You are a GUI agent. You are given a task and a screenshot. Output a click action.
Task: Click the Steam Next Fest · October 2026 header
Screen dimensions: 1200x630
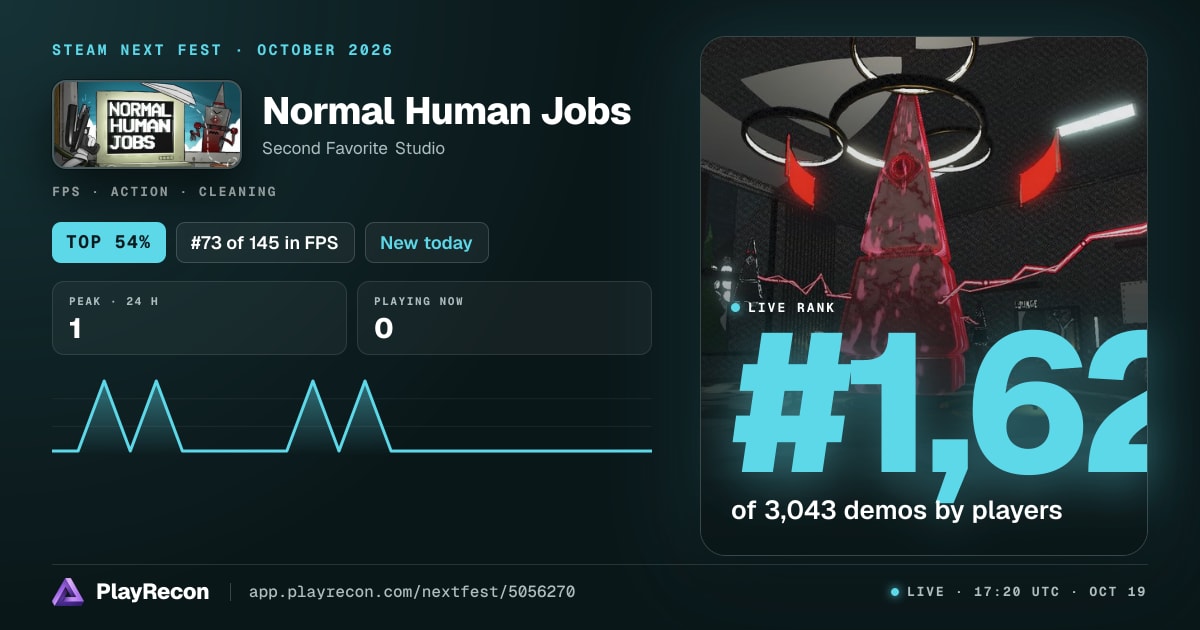point(222,50)
